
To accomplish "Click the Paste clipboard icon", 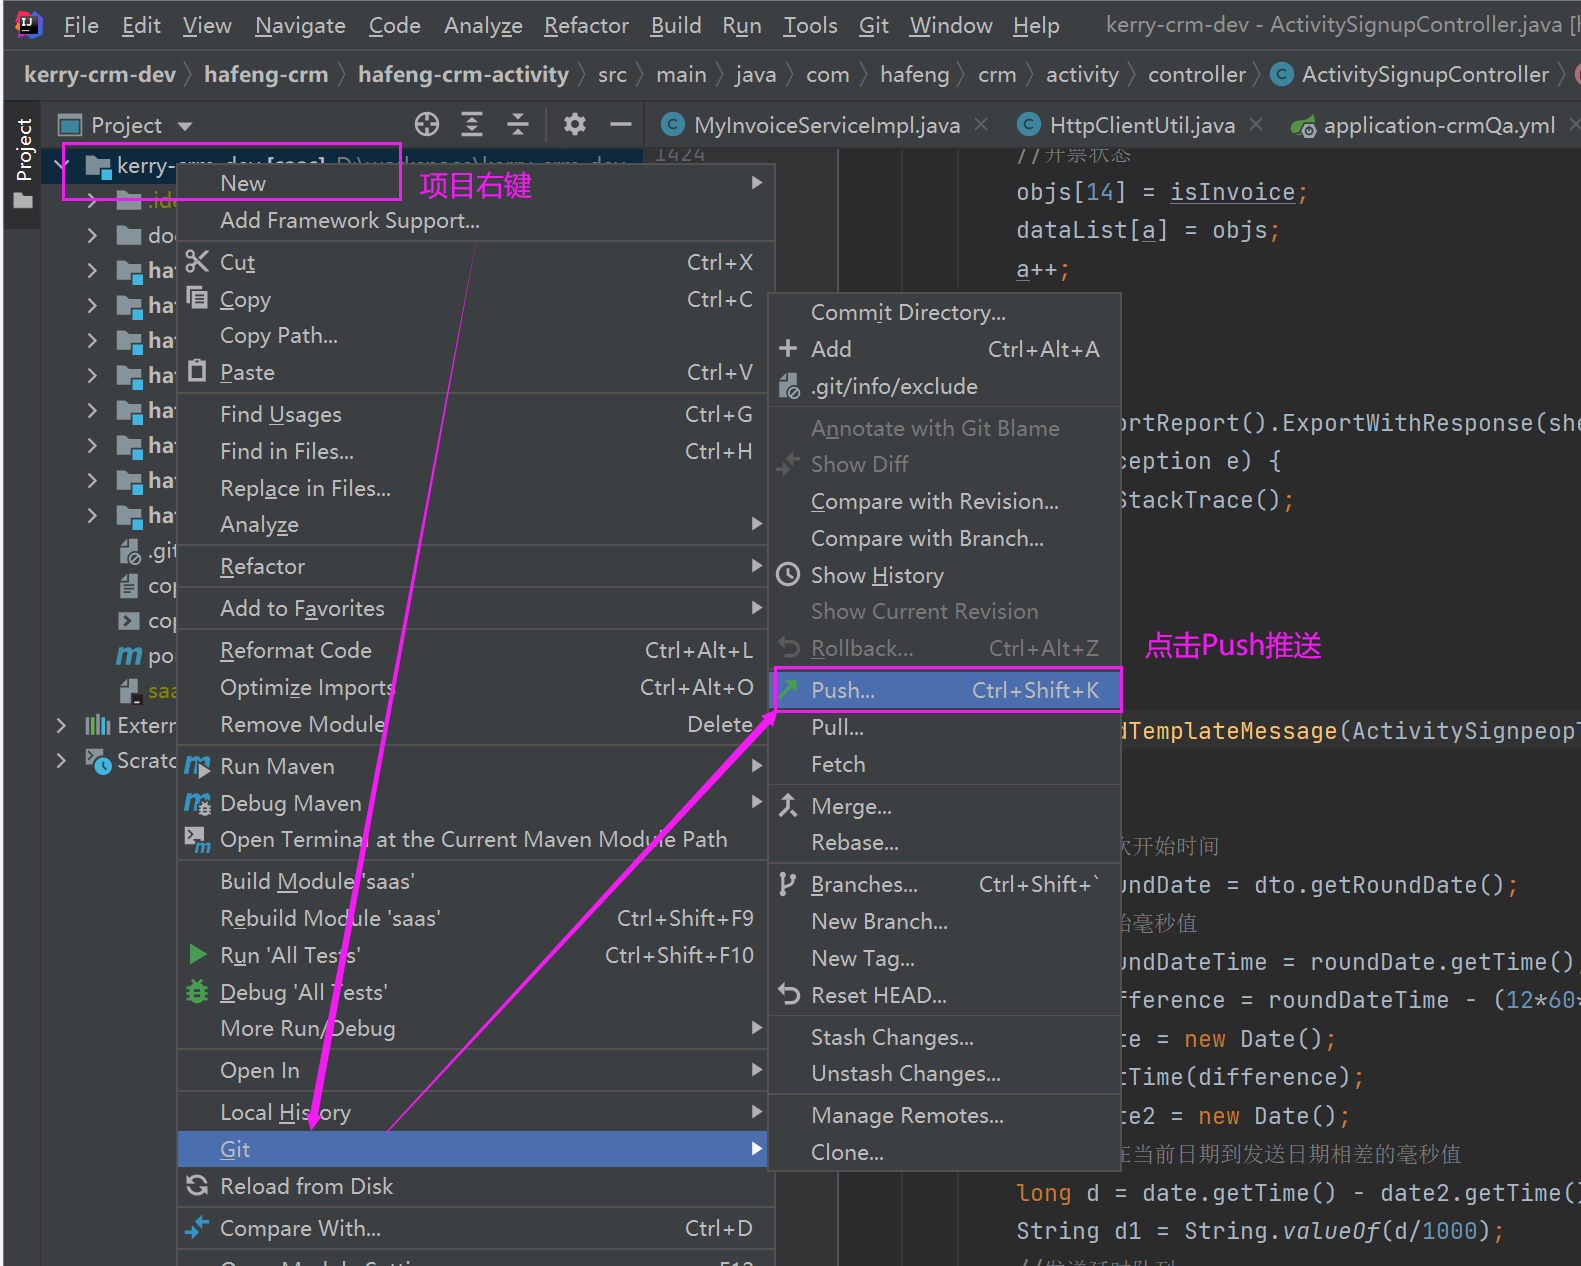I will (198, 371).
